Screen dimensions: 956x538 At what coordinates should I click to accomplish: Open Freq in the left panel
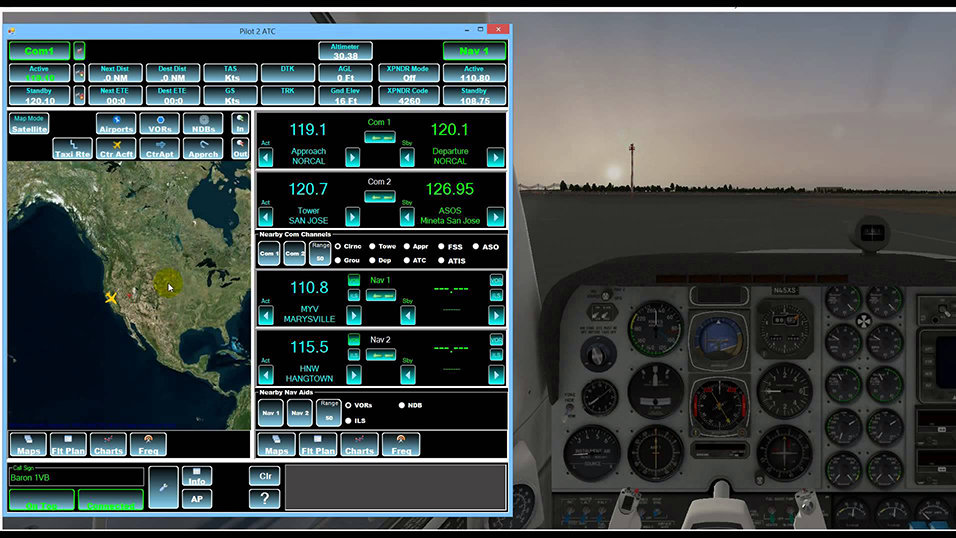point(148,445)
